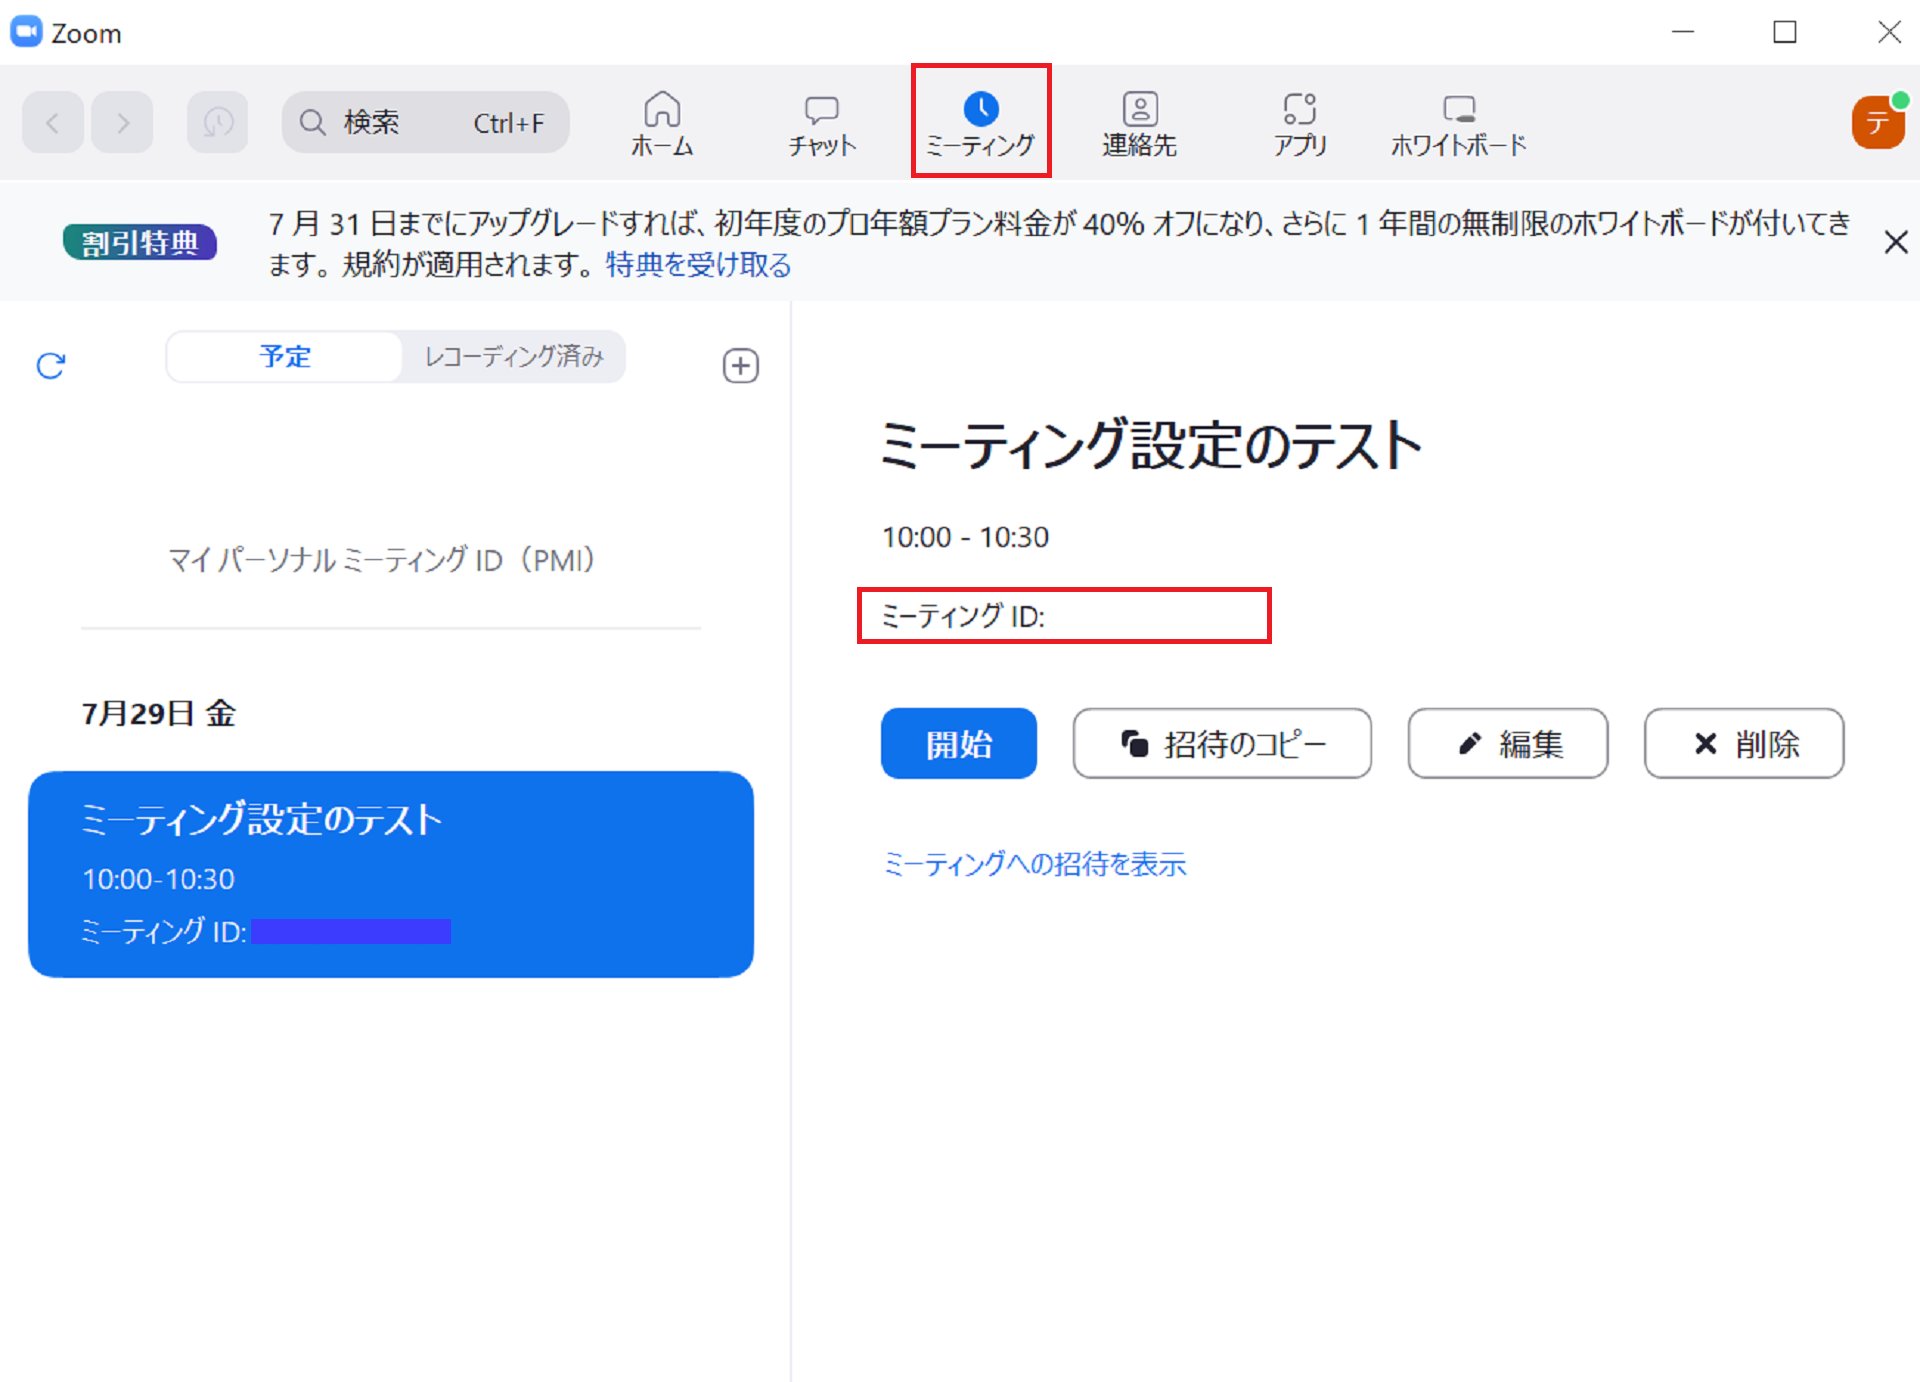The width and height of the screenshot is (1920, 1382).
Task: Go forward with the right arrow button
Action: (x=122, y=123)
